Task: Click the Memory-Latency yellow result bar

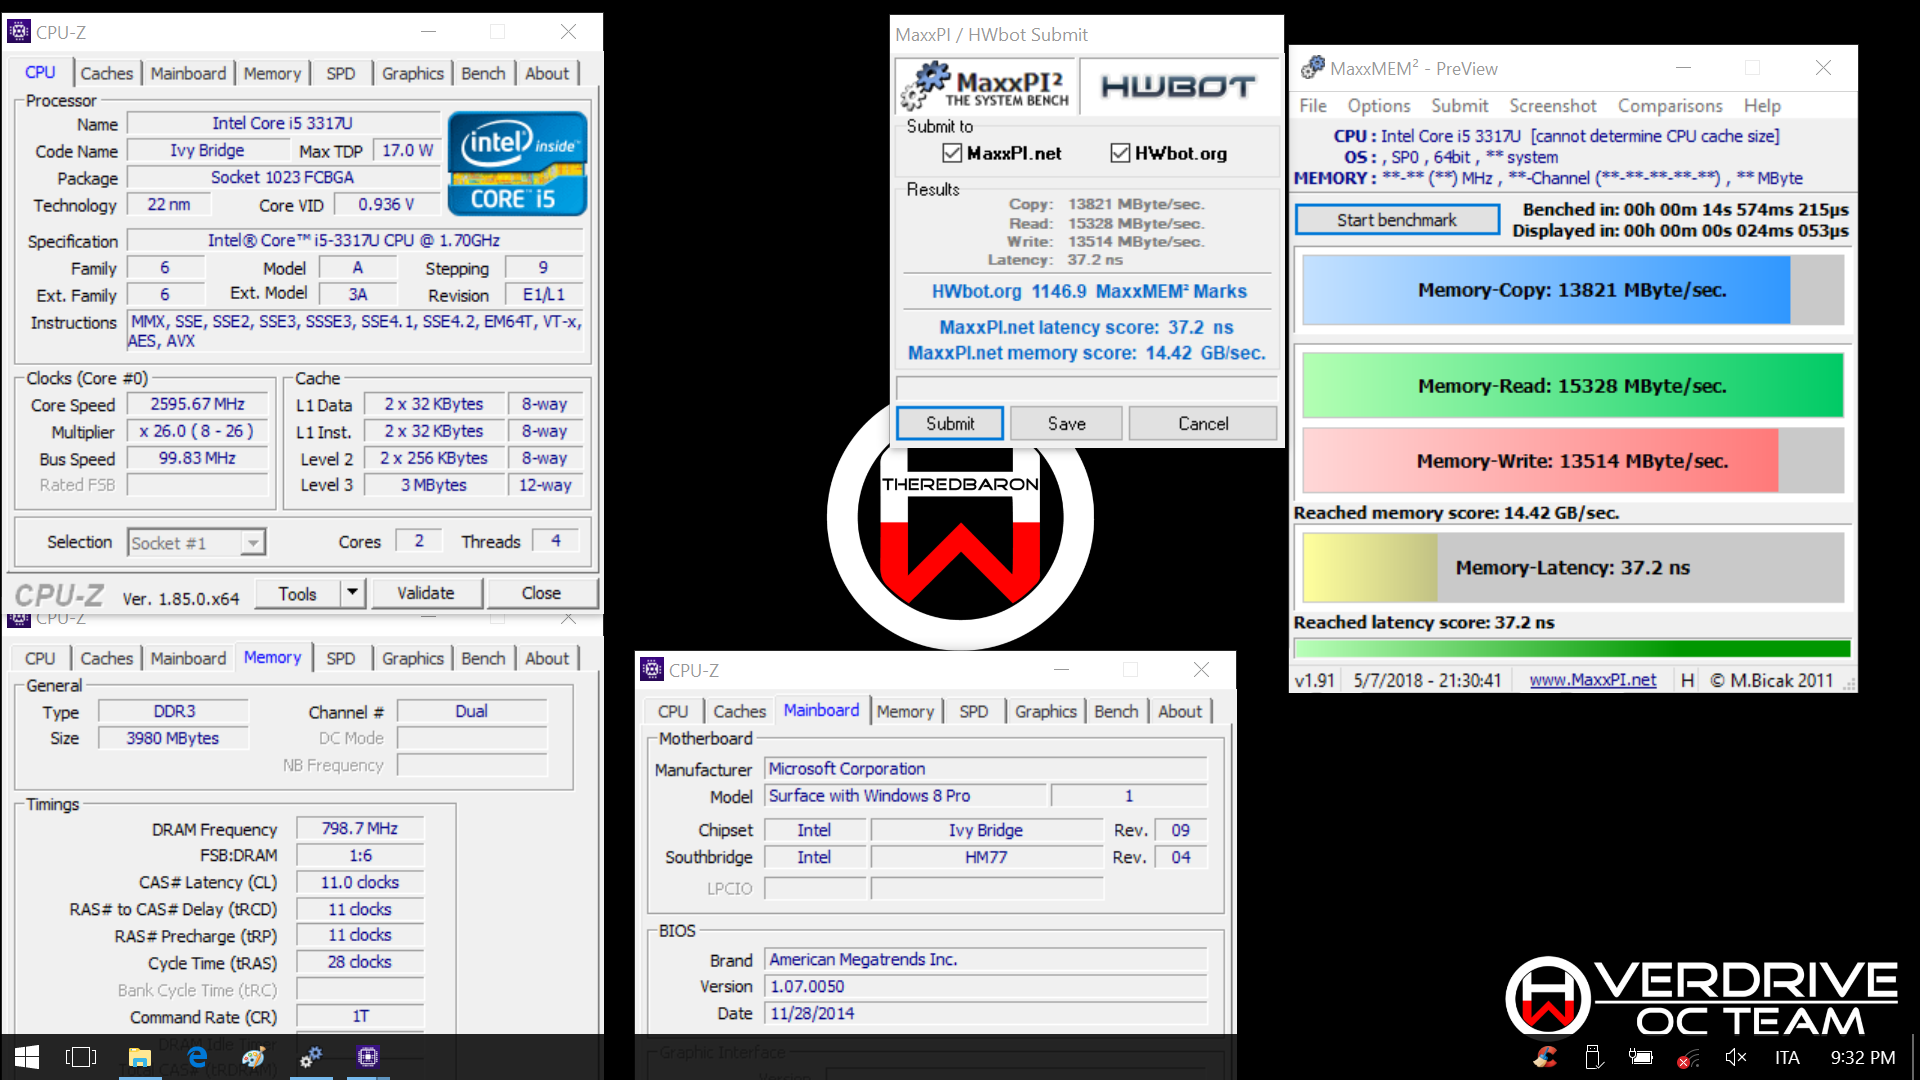Action: click(x=1572, y=567)
